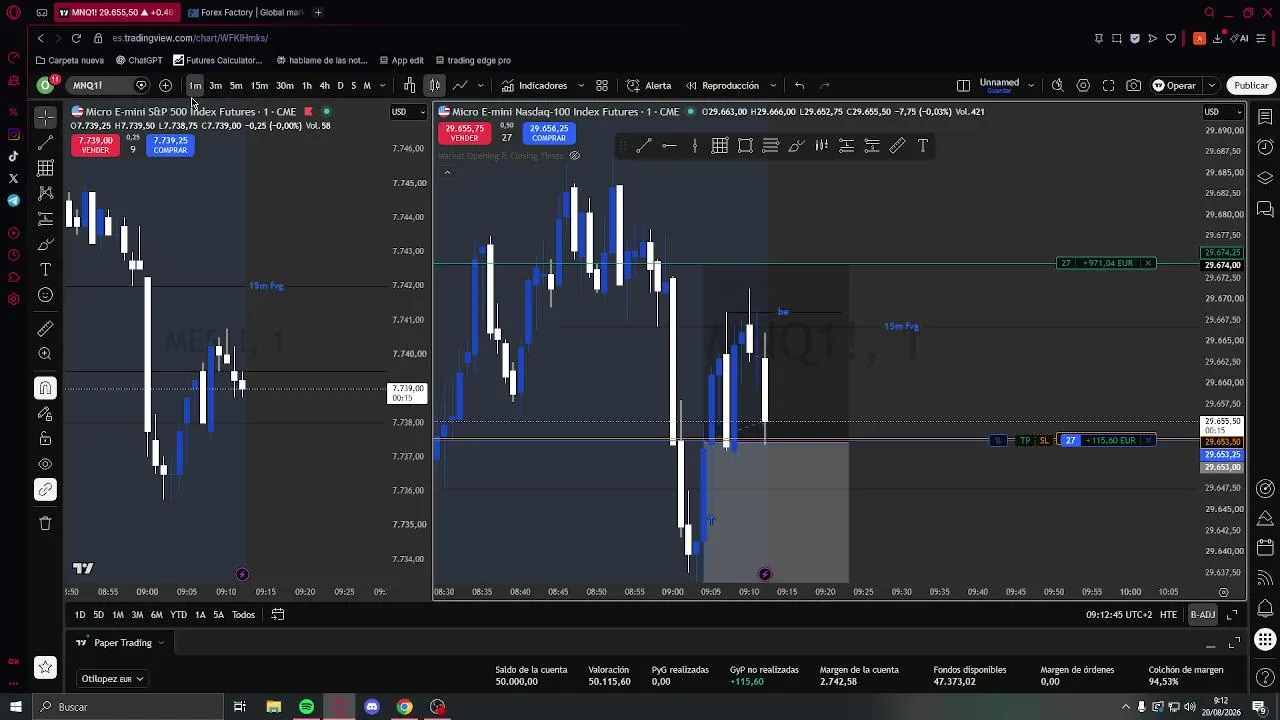
Task: Open the go to date calendar icon
Action: pos(278,615)
